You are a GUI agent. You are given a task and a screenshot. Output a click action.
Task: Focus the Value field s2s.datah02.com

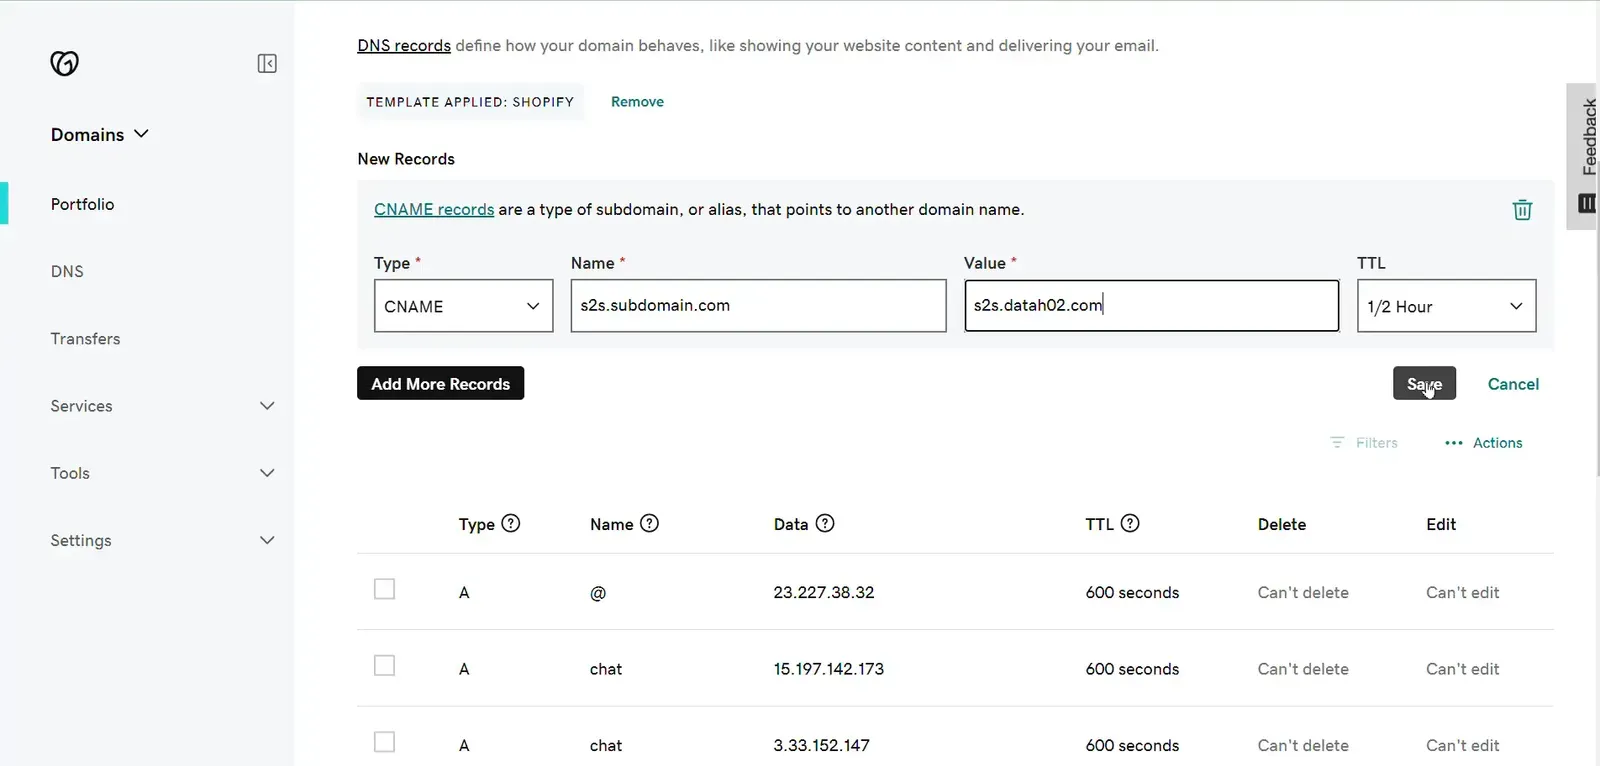point(1151,306)
